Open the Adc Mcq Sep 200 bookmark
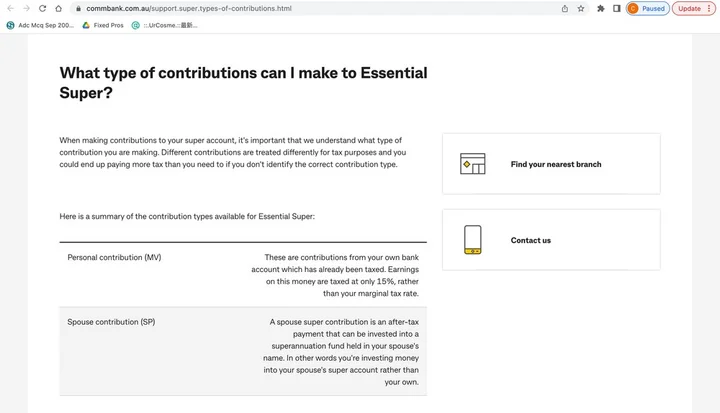This screenshot has height=413, width=720. pos(40,25)
